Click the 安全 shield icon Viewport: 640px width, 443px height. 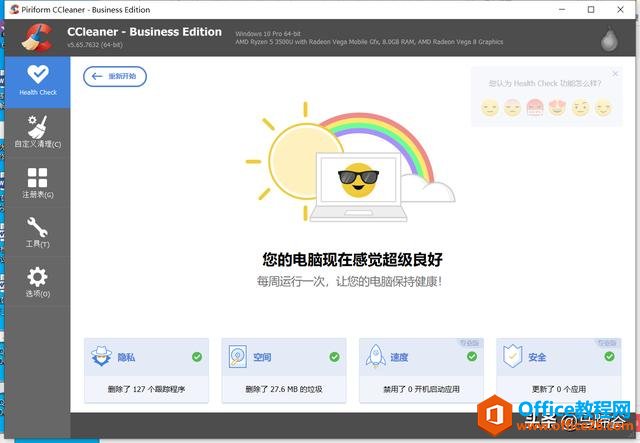[x=513, y=357]
